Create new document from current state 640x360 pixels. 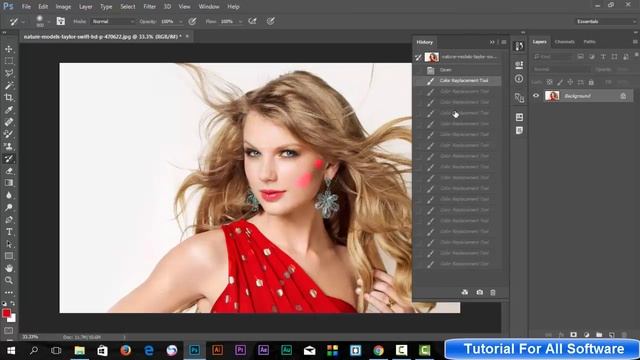(464, 292)
